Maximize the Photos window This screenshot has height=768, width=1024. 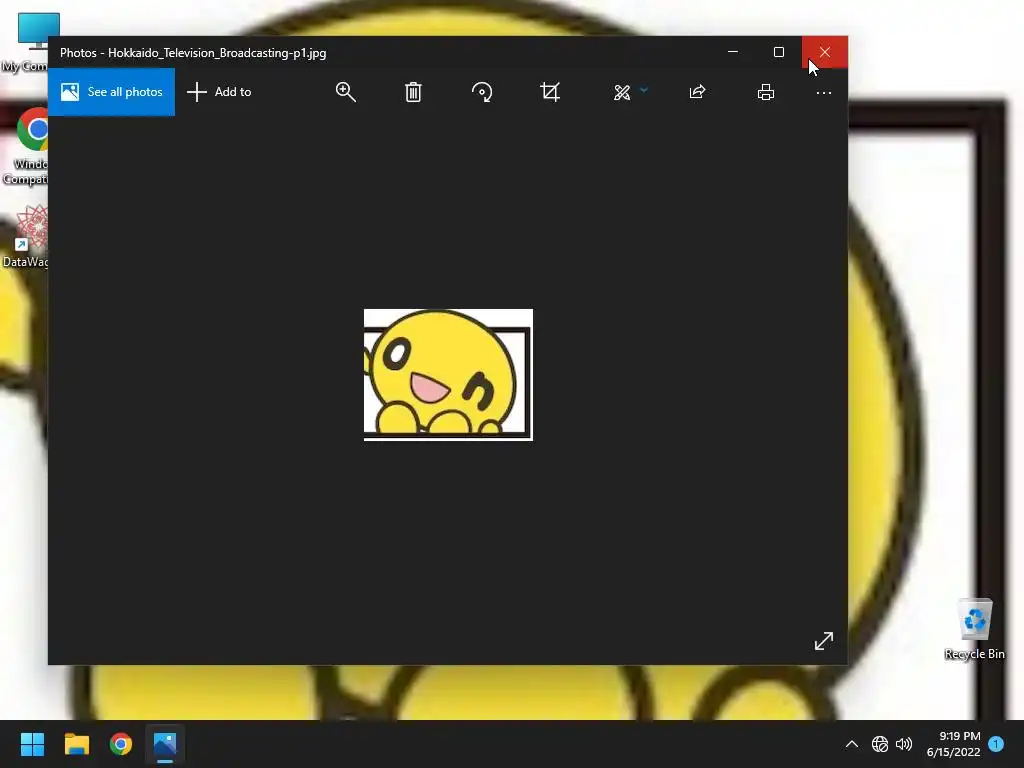(778, 52)
